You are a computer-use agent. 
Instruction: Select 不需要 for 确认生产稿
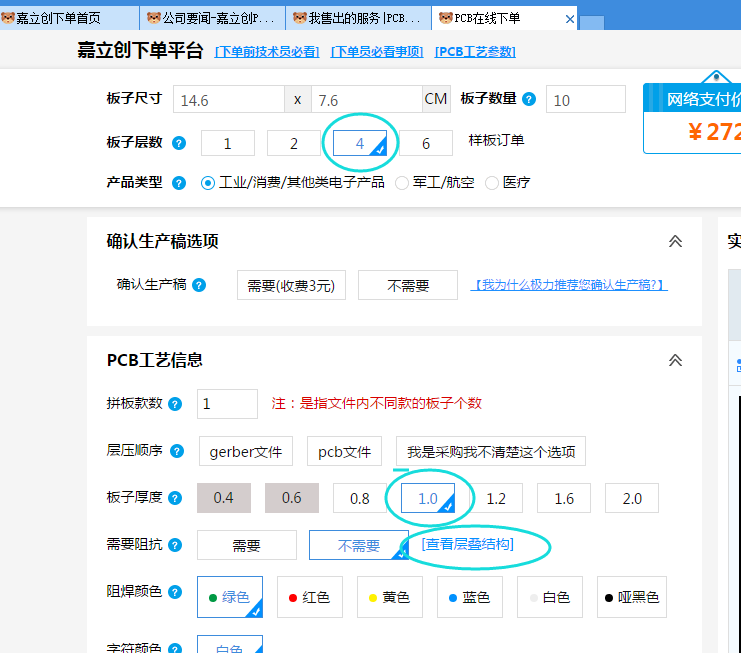408,285
